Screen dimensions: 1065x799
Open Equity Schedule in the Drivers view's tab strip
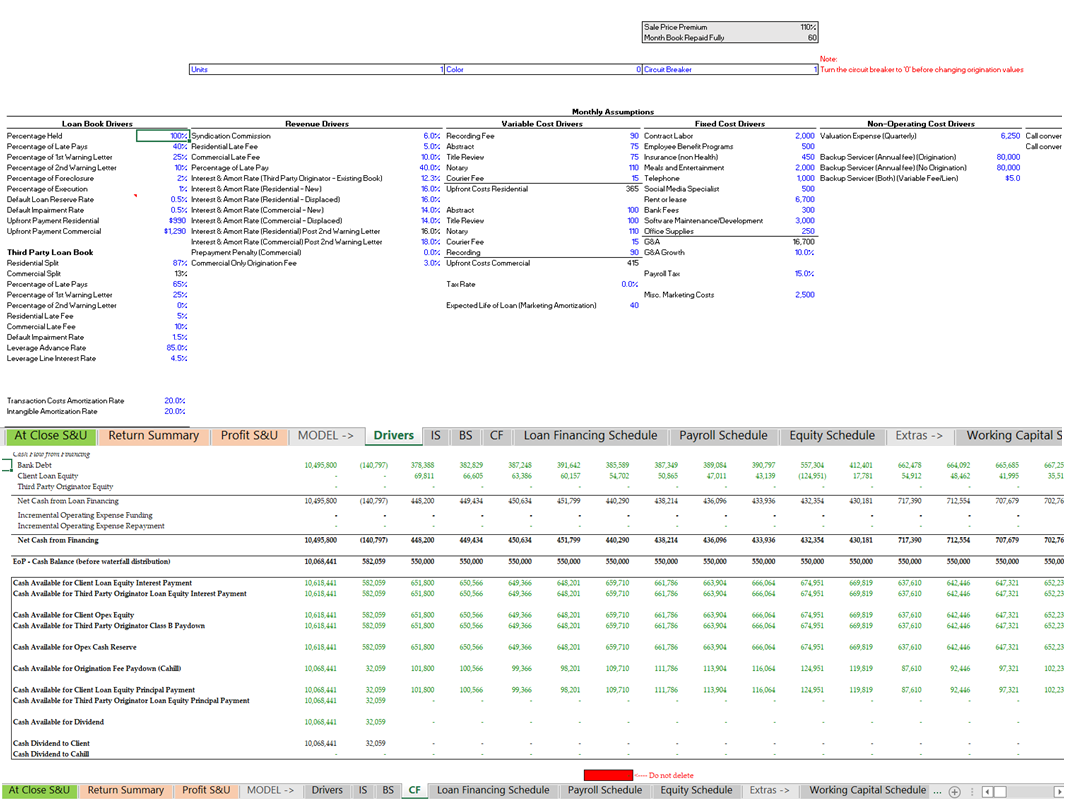(x=831, y=436)
